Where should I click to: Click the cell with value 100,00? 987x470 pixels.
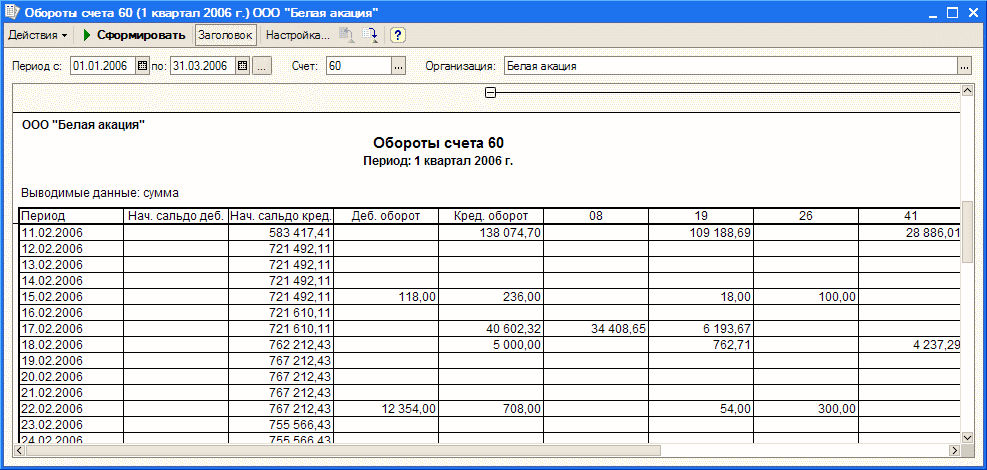806,296
